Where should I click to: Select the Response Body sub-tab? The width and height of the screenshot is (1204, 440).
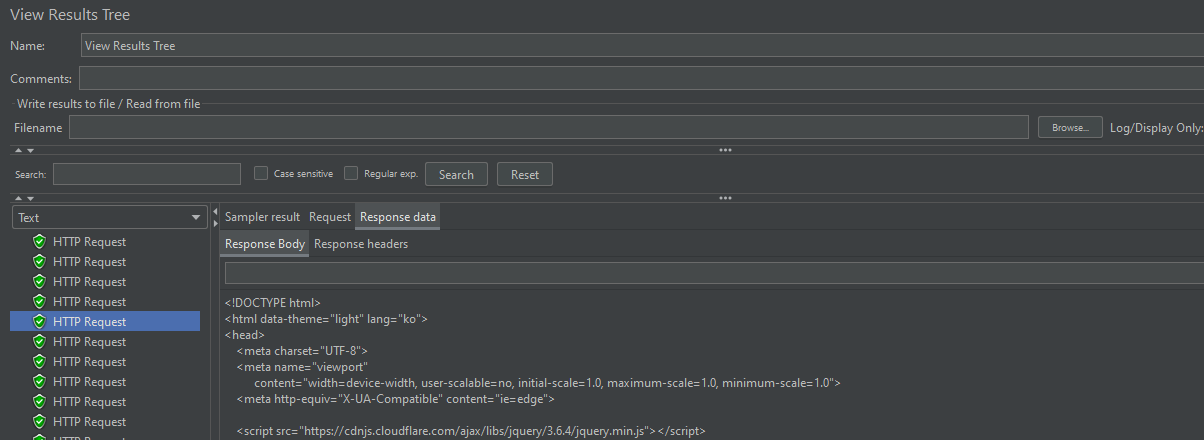[265, 244]
